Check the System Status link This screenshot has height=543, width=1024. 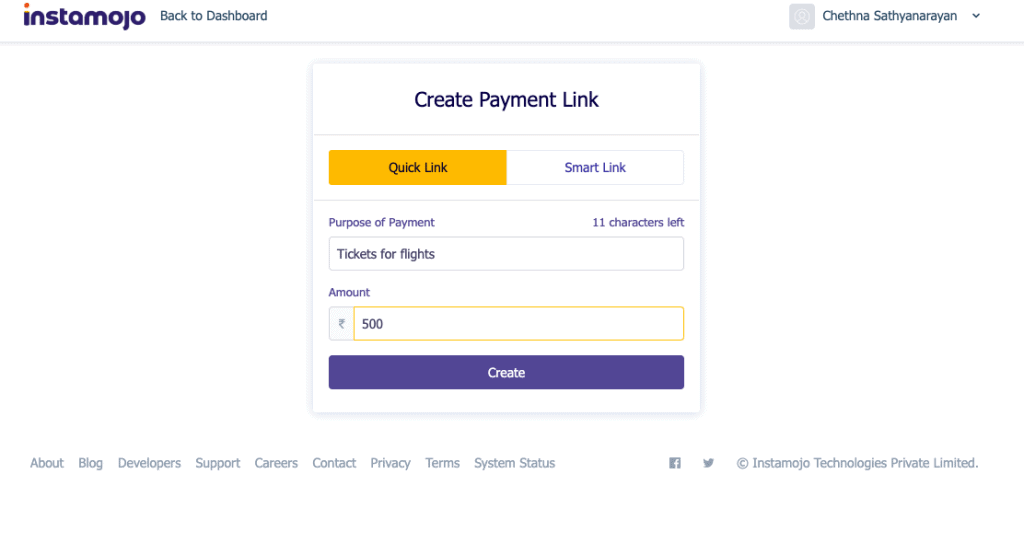(514, 463)
